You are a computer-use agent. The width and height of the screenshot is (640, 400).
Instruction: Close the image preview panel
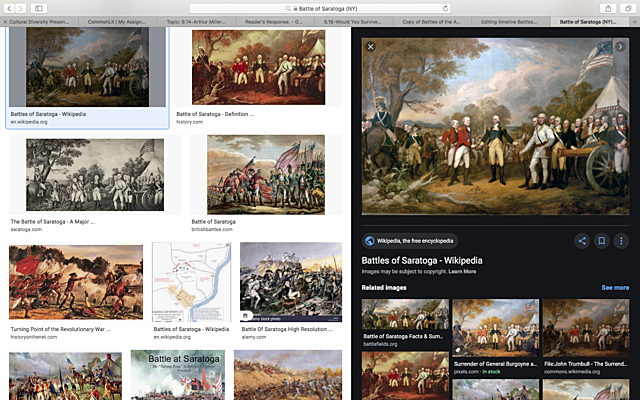(x=371, y=47)
